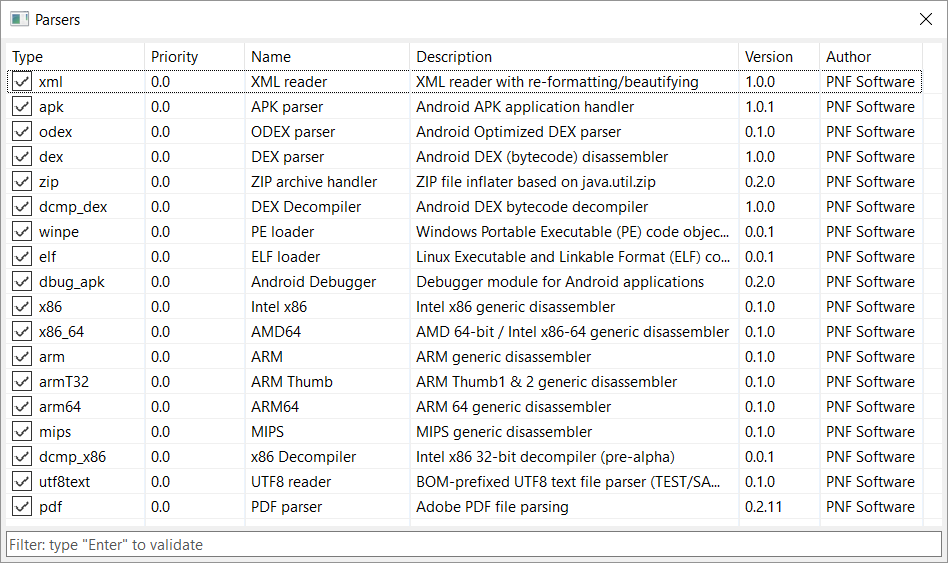Select the Android Debugger row name

[x=313, y=282]
